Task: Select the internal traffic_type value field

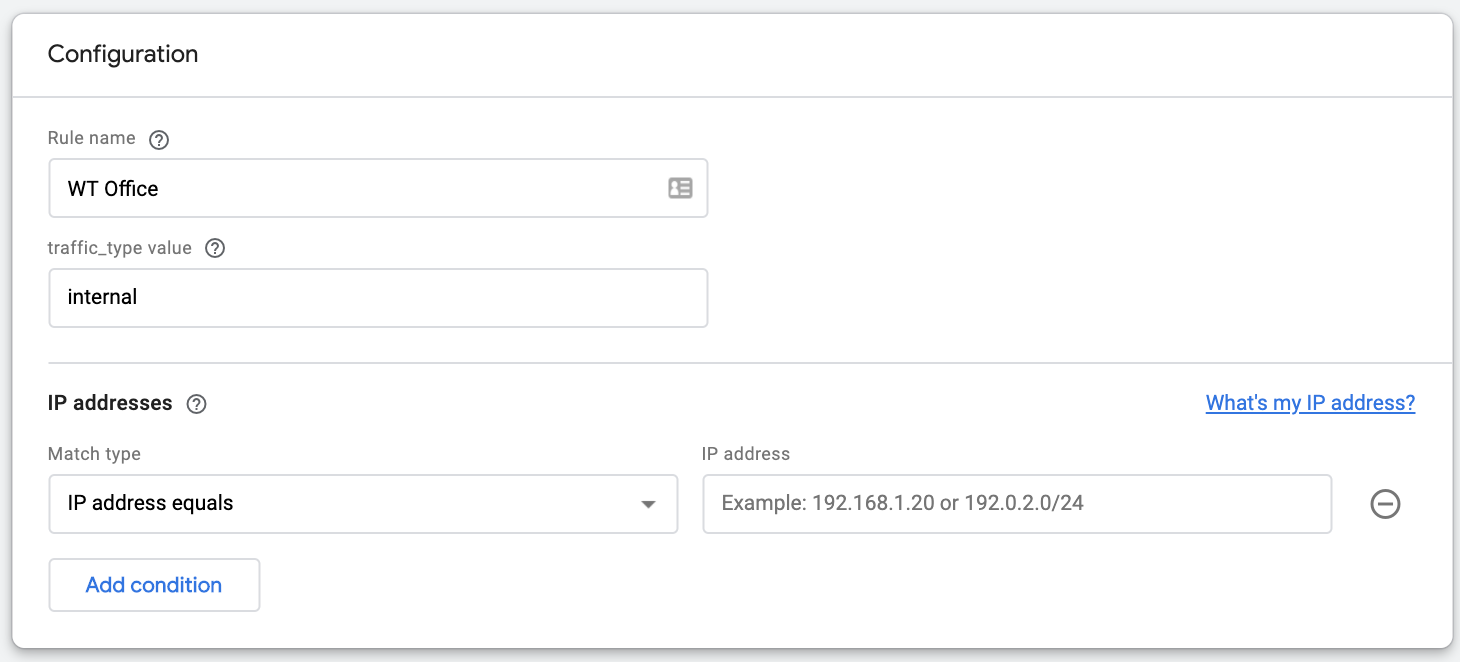Action: 378,297
